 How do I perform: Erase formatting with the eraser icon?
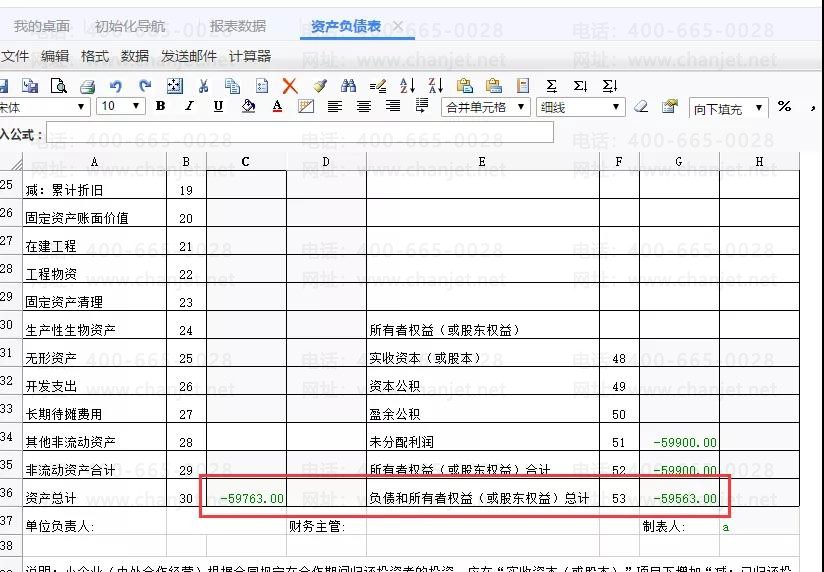(641, 107)
